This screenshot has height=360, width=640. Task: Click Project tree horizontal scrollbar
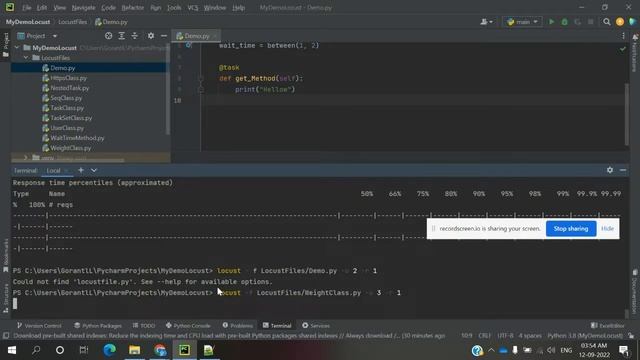(69, 161)
